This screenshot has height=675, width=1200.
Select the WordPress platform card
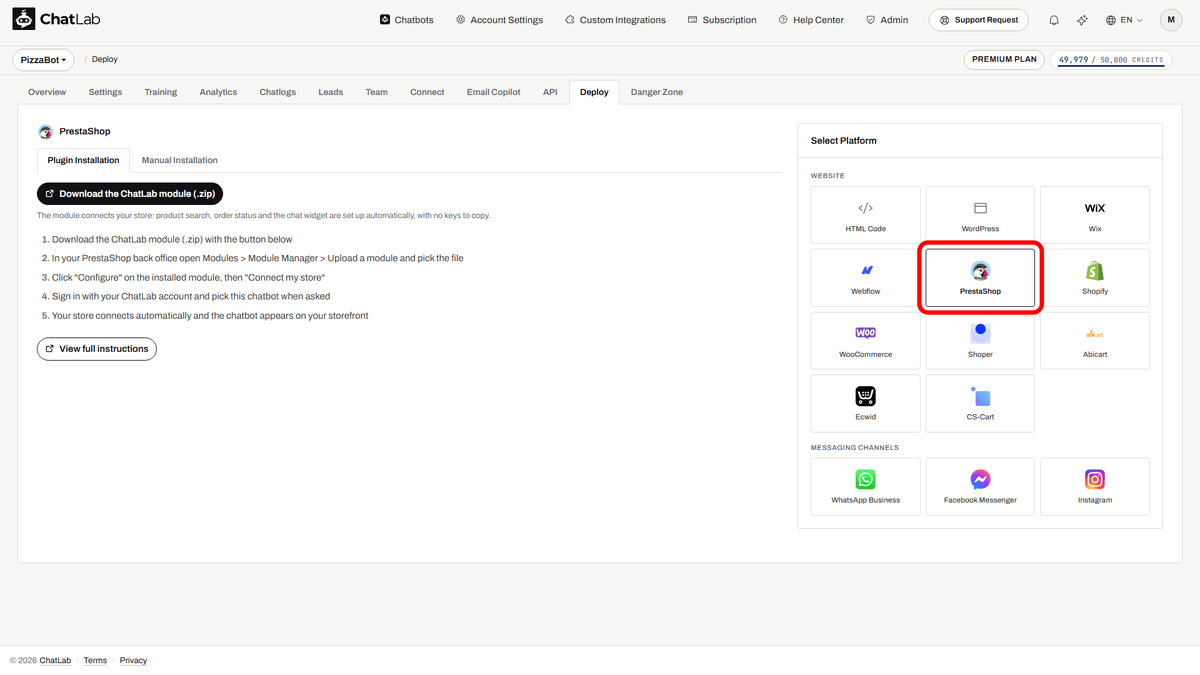980,215
